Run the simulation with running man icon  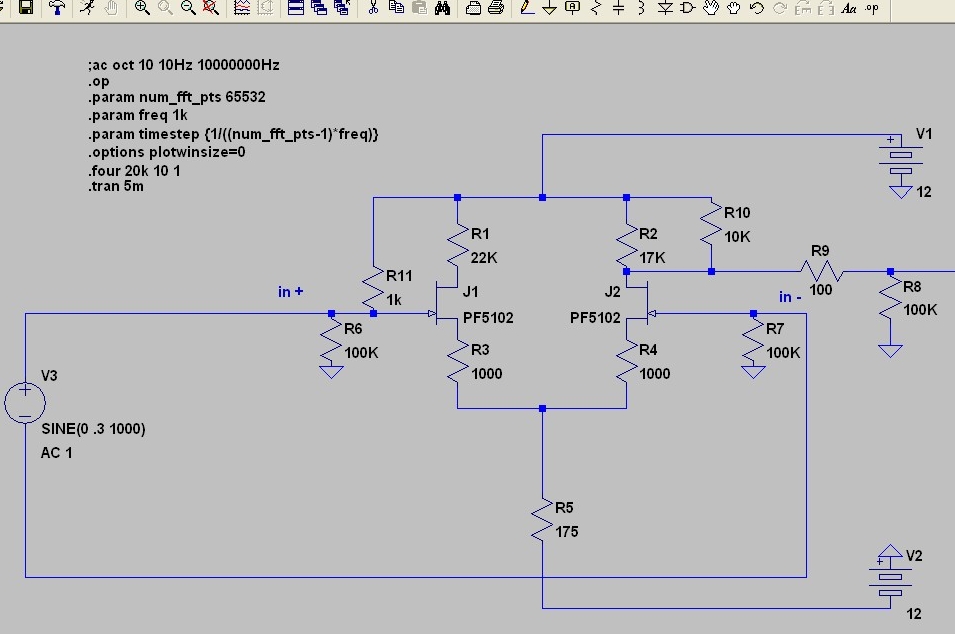(x=88, y=7)
